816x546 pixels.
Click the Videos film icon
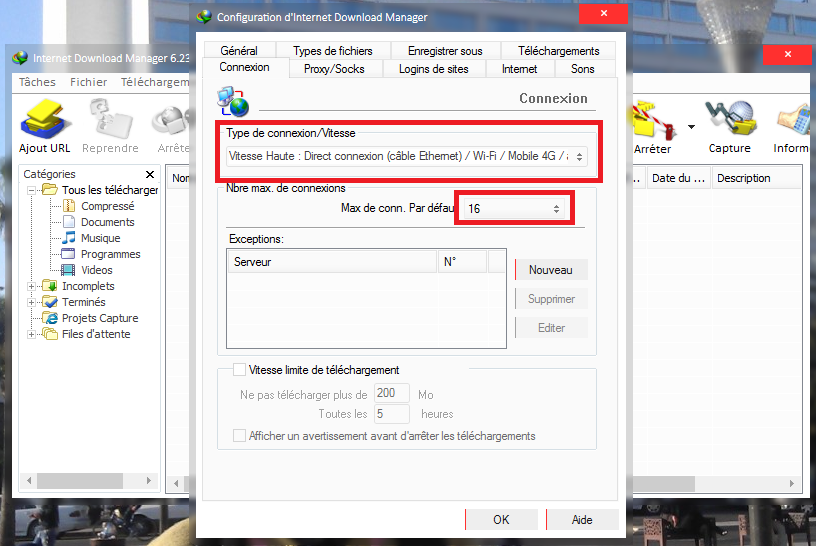(68, 270)
